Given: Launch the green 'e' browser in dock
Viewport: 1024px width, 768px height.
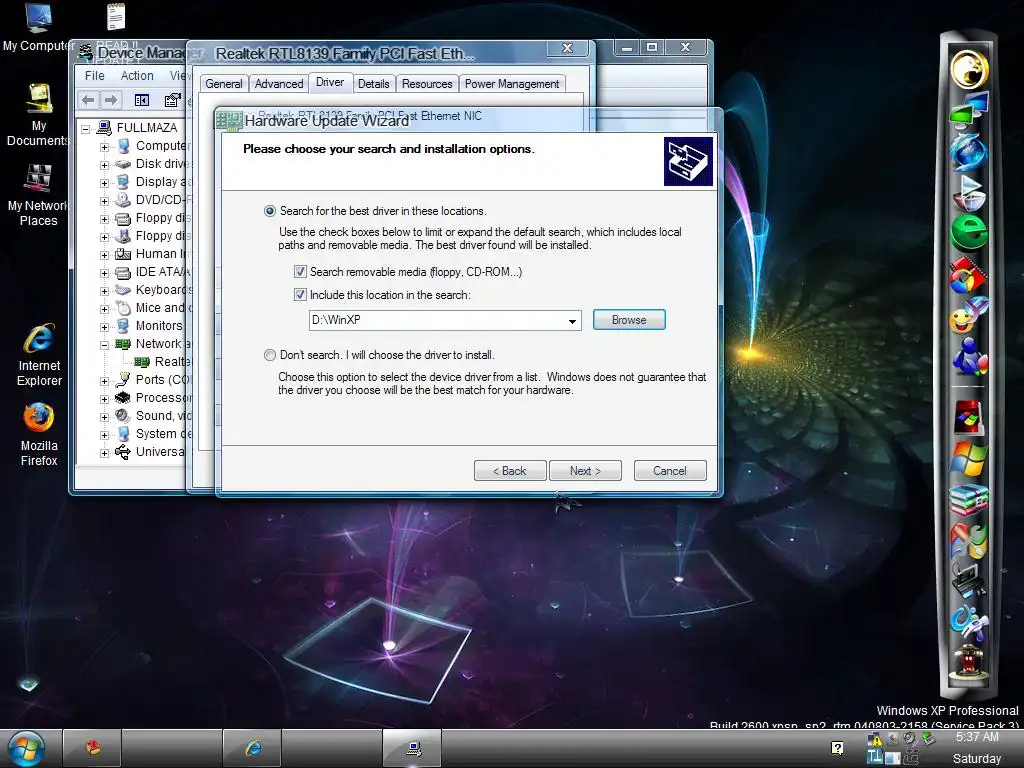Looking at the screenshot, I should click(x=969, y=233).
